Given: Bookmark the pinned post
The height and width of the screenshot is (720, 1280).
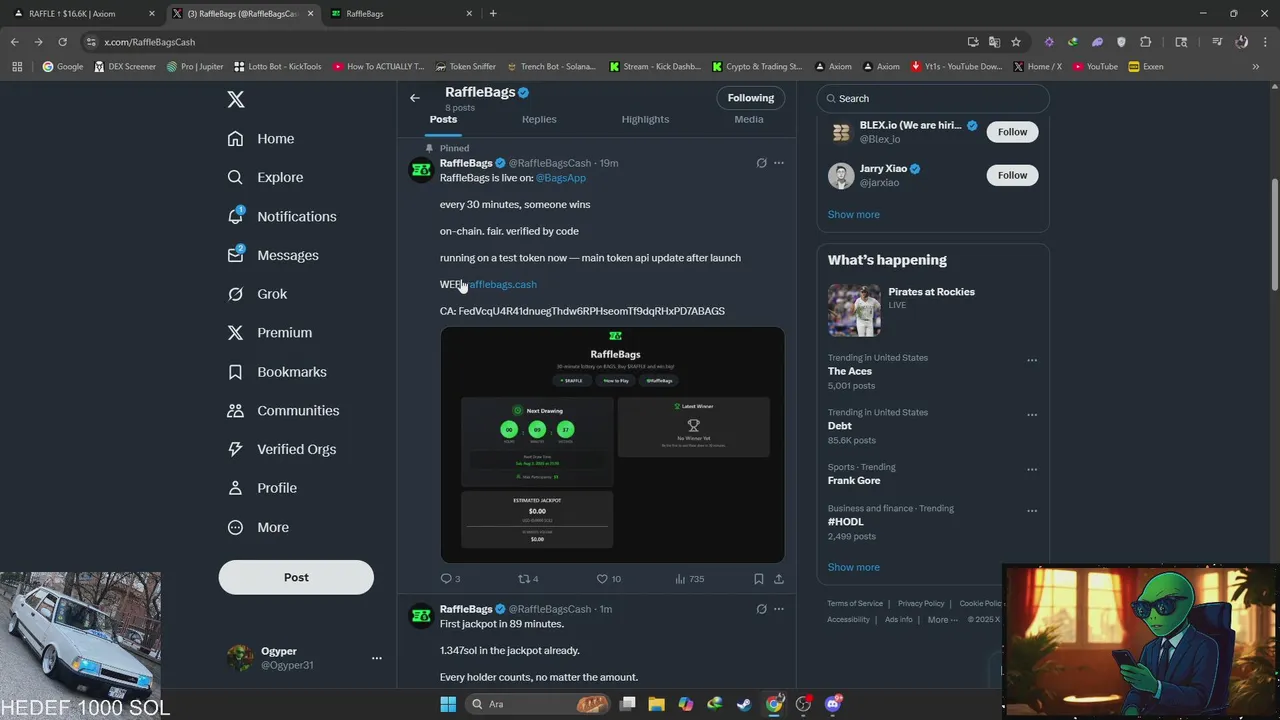Looking at the screenshot, I should tap(759, 579).
